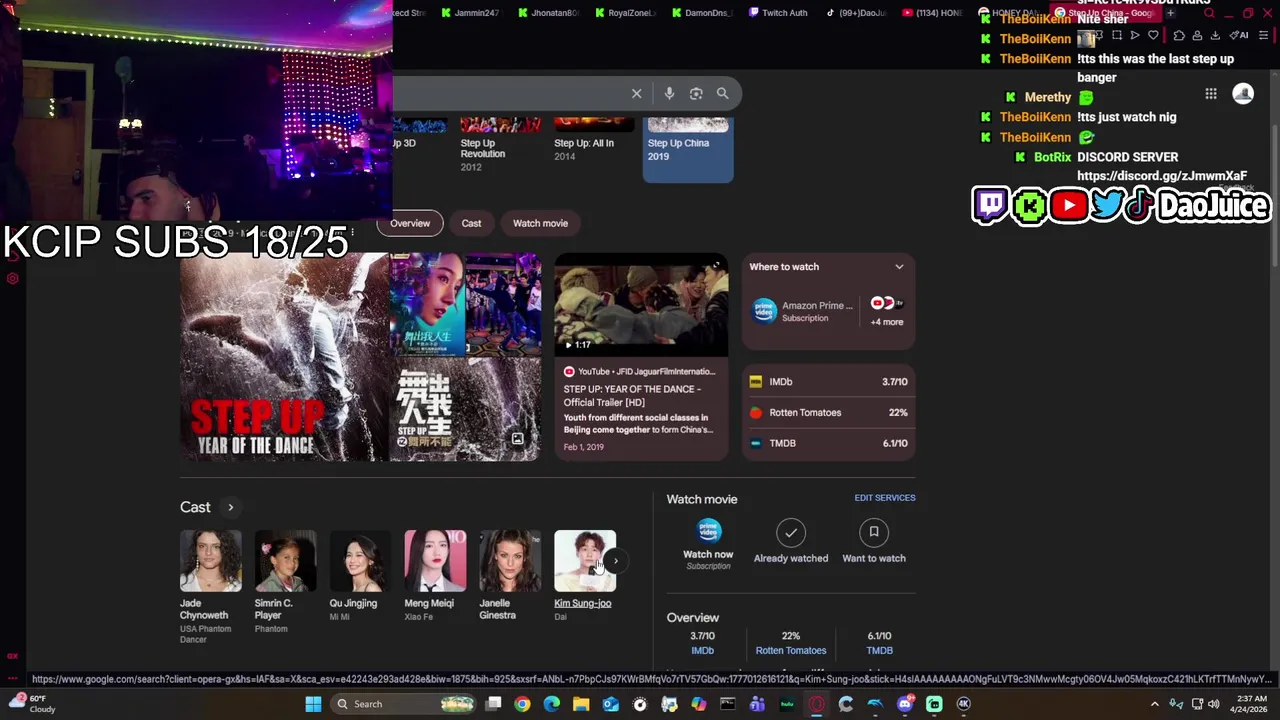Image resolution: width=1280 pixels, height=720 pixels.
Task: Open Google Chrome from the taskbar
Action: click(522, 704)
